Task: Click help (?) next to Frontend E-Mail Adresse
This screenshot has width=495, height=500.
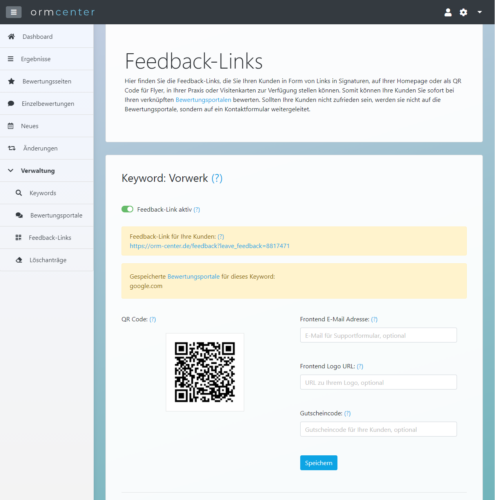Action: click(374, 319)
